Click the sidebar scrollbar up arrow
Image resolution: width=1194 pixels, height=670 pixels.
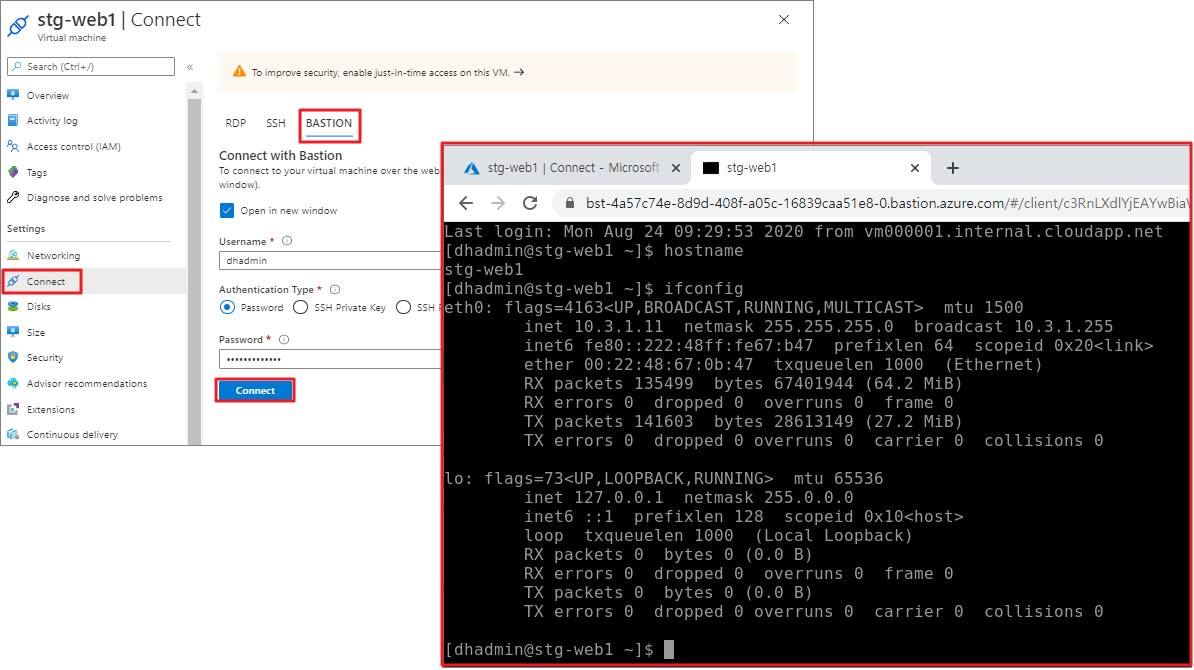click(x=194, y=91)
